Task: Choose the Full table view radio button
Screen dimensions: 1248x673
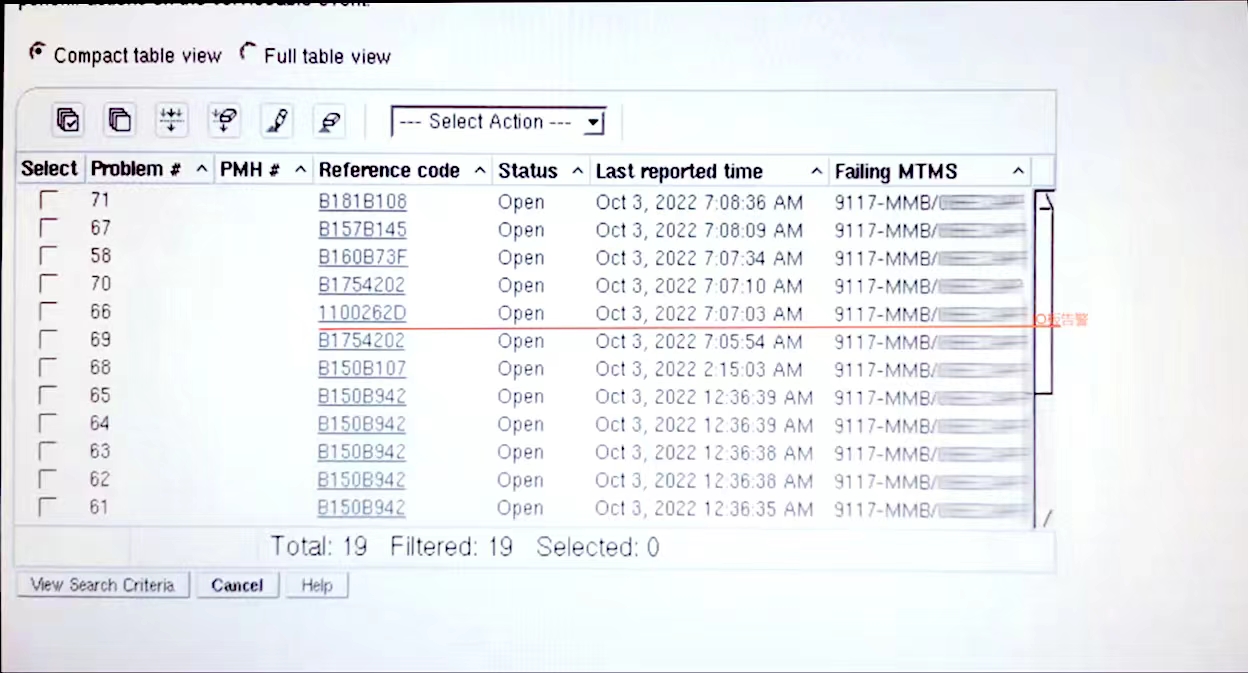Action: coord(248,54)
